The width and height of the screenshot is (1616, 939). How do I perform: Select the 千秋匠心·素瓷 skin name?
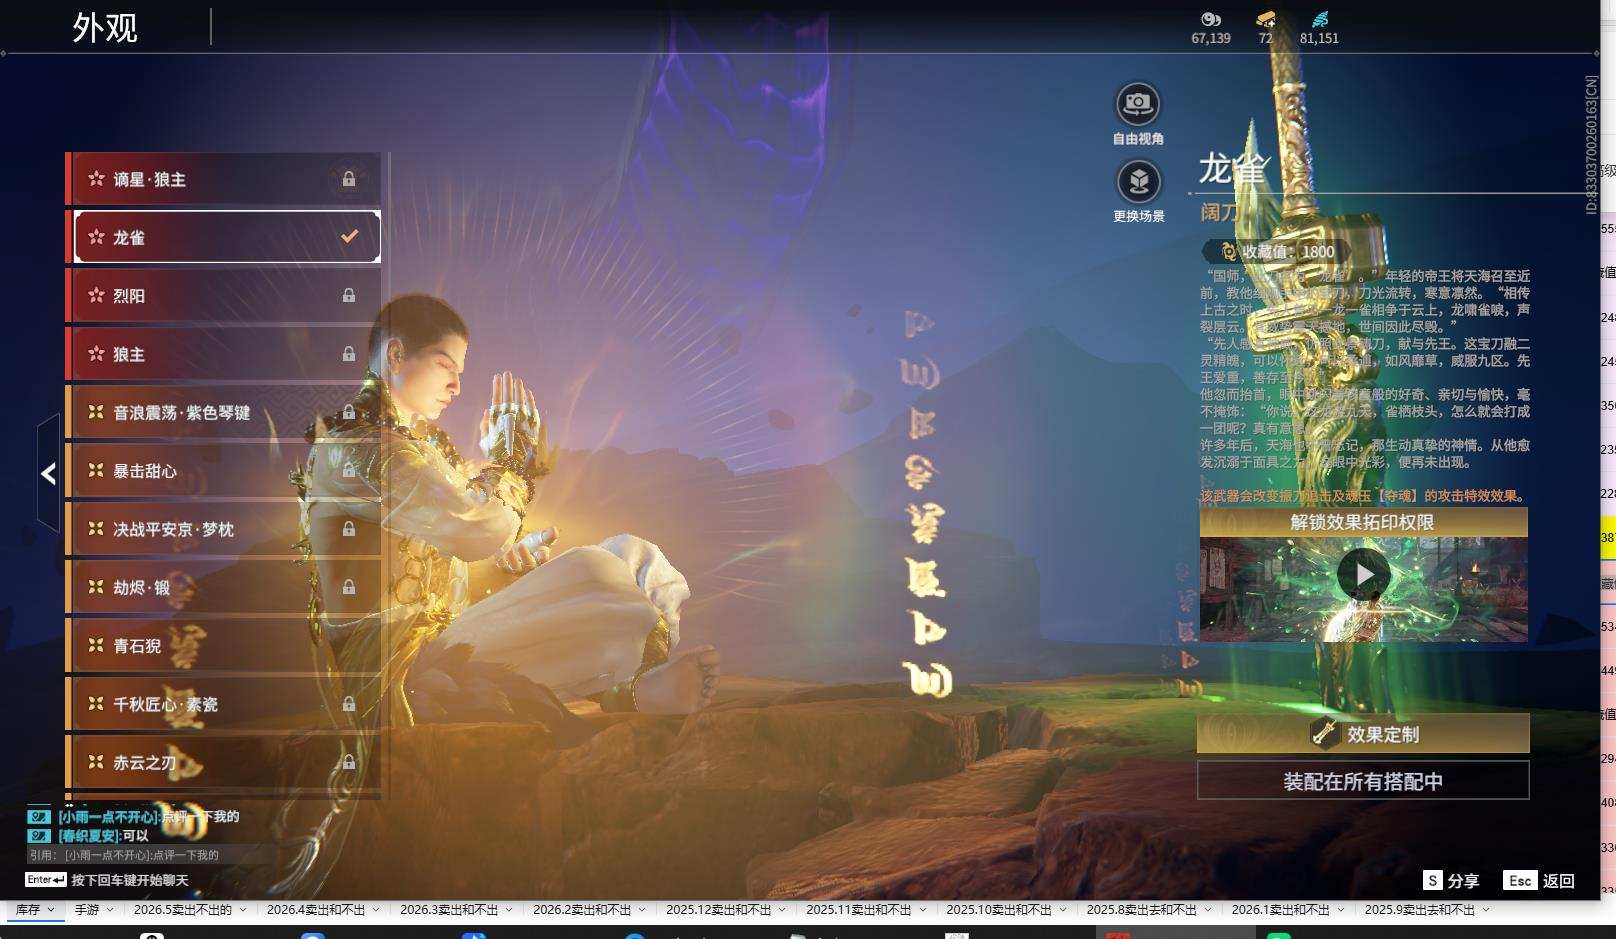tap(165, 705)
